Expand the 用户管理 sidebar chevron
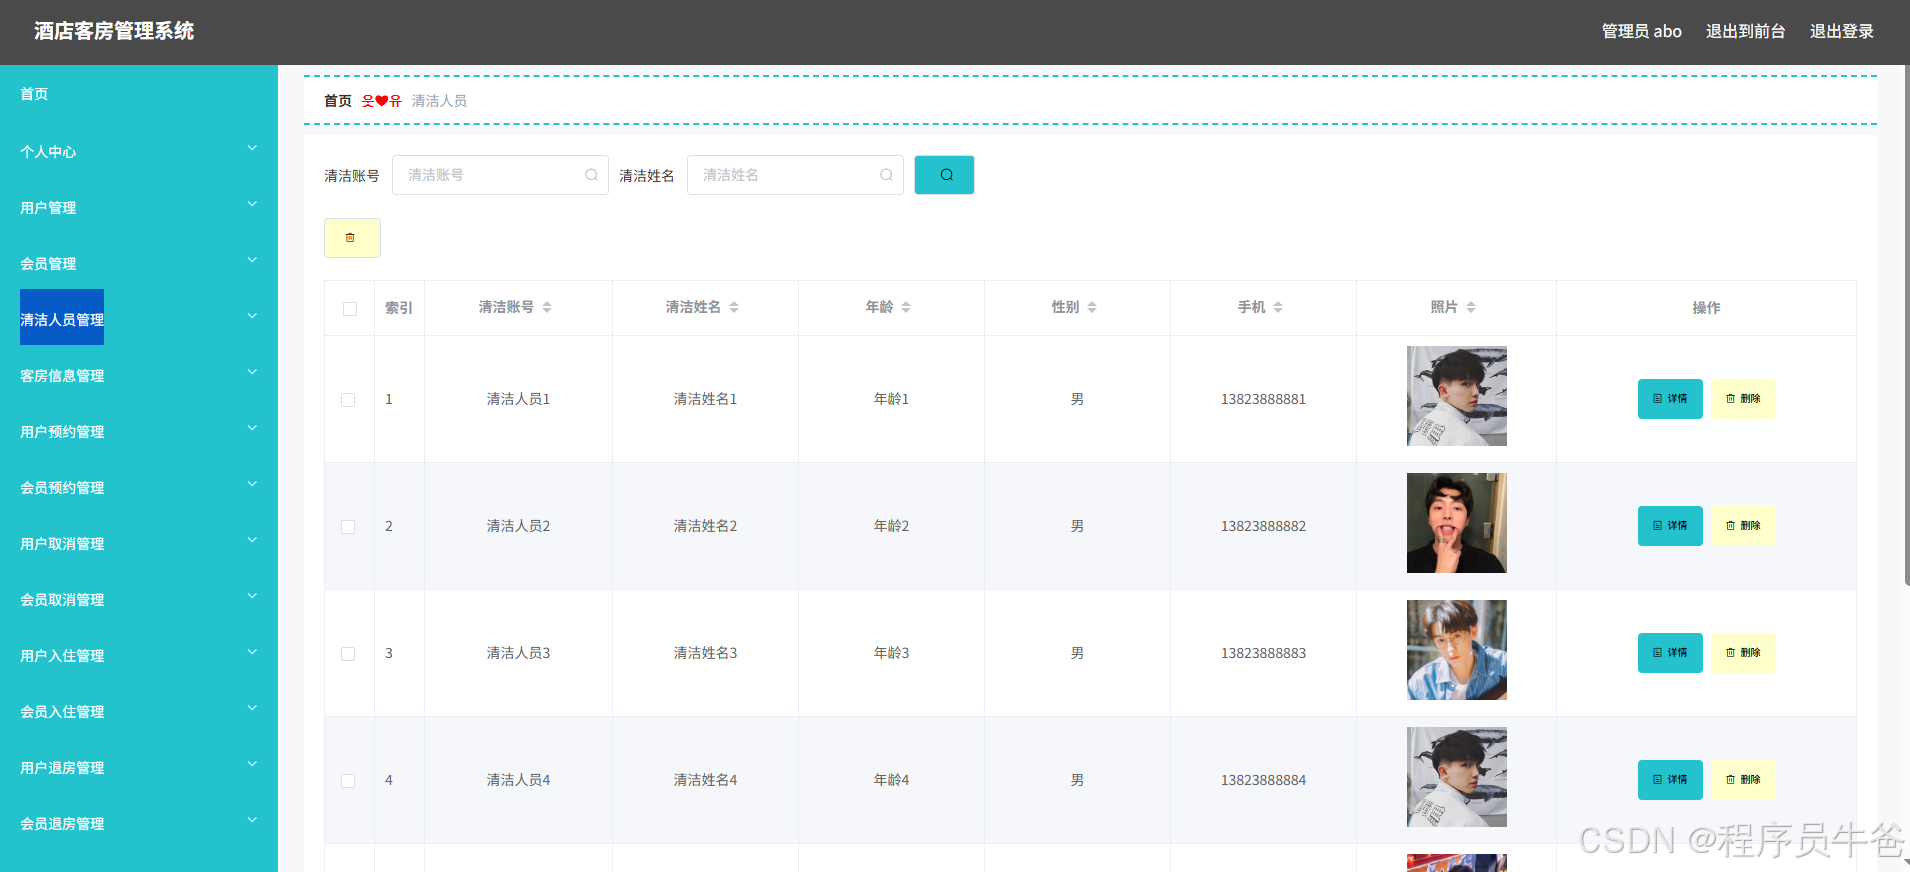The image size is (1910, 872). pyautogui.click(x=252, y=204)
